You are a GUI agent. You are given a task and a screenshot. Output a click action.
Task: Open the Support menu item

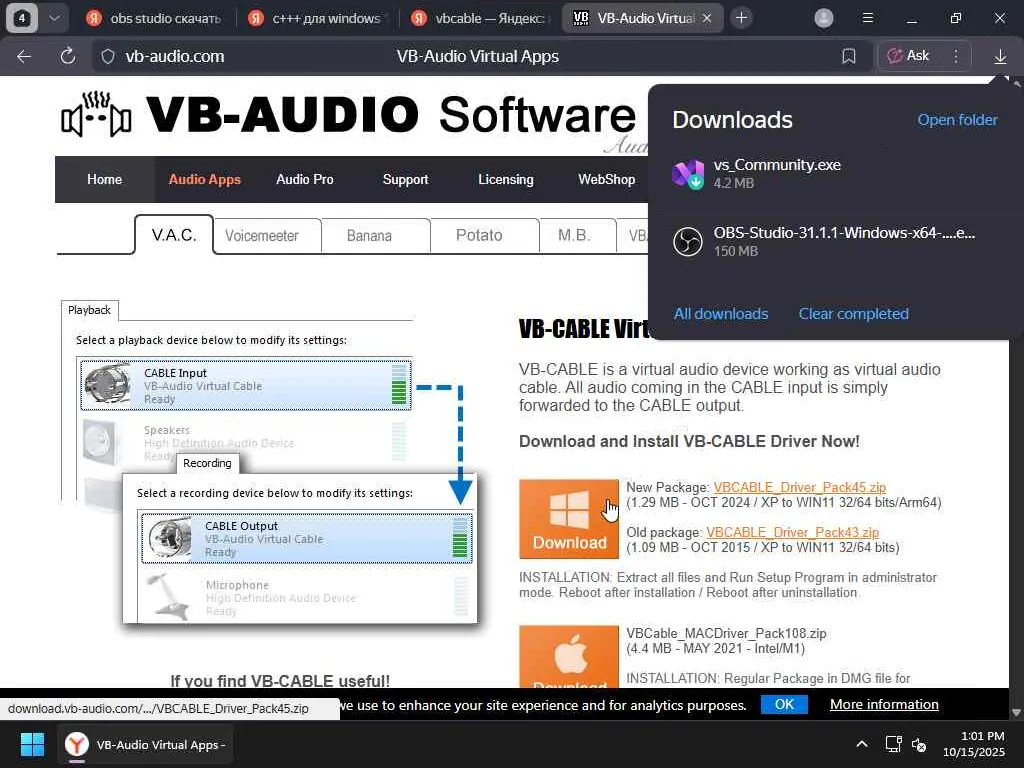click(x=406, y=180)
